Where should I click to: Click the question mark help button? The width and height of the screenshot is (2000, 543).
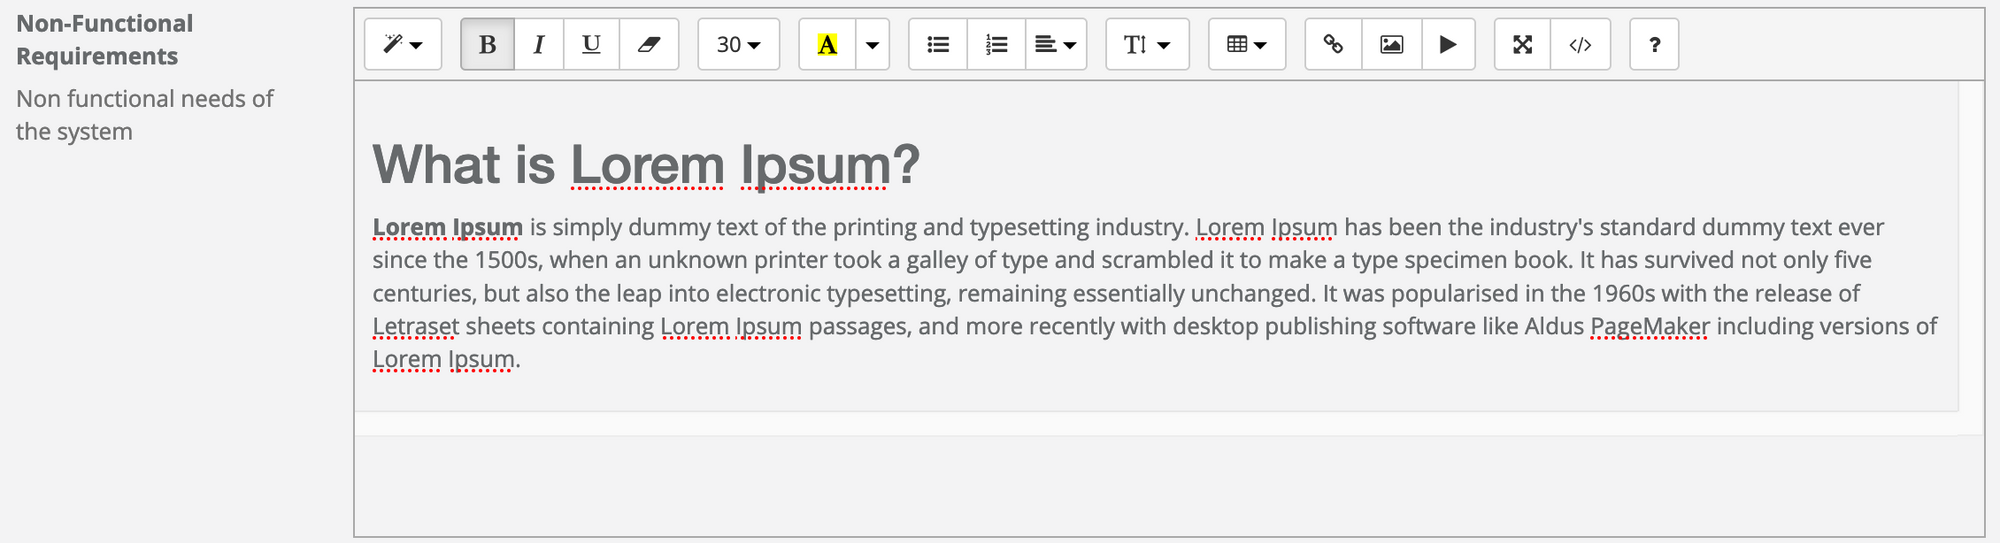[1654, 45]
